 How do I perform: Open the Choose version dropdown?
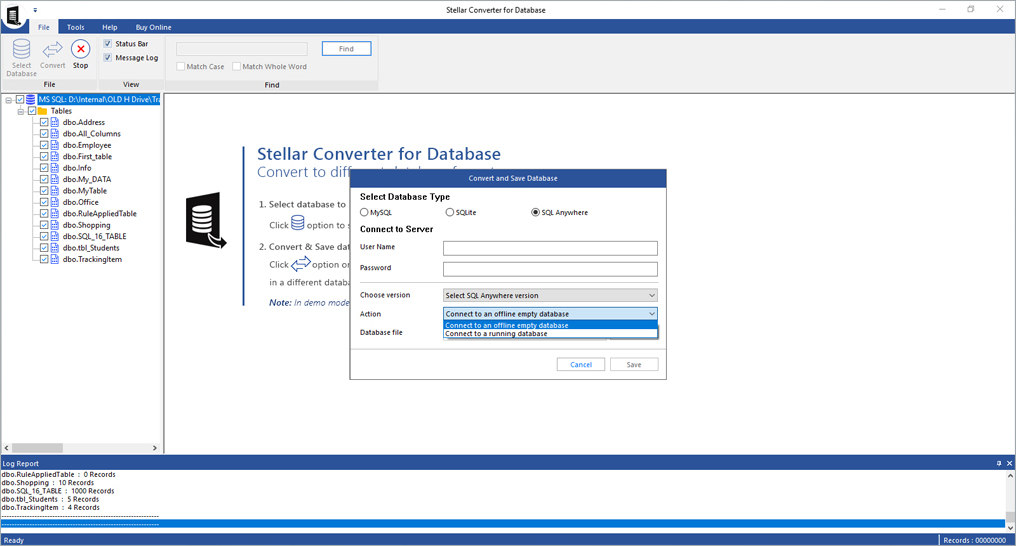[550, 295]
